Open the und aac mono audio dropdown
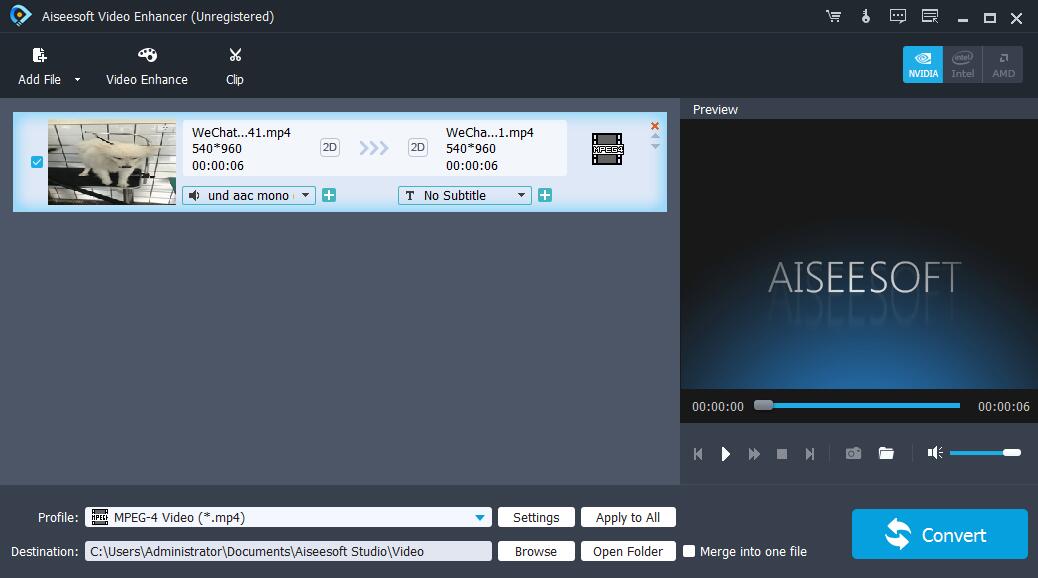 249,195
